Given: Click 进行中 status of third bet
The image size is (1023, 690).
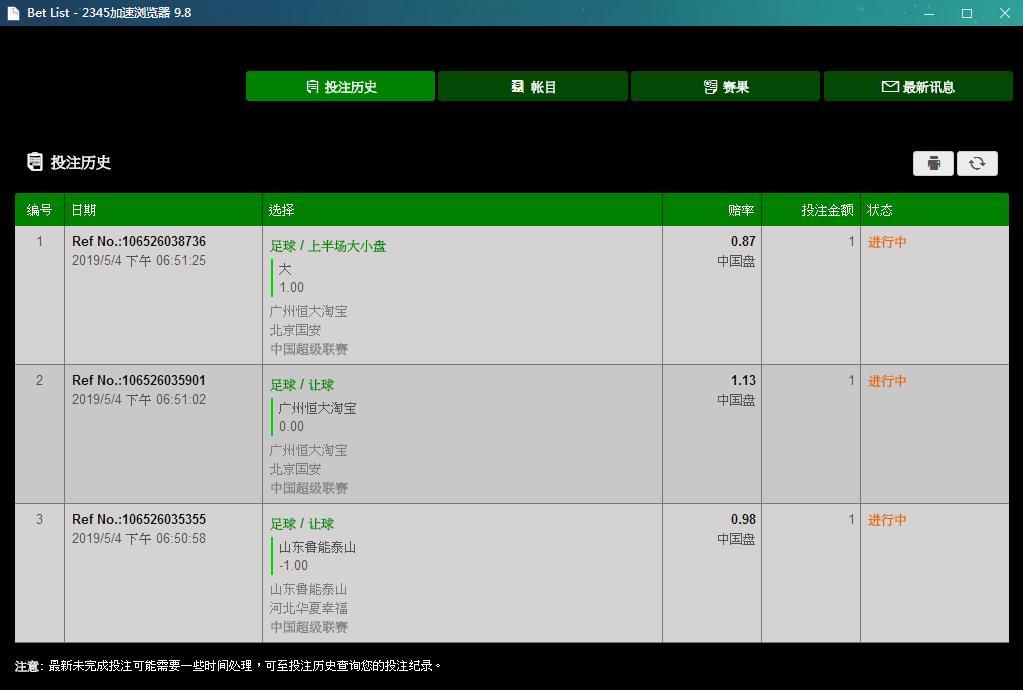Looking at the screenshot, I should click(887, 520).
